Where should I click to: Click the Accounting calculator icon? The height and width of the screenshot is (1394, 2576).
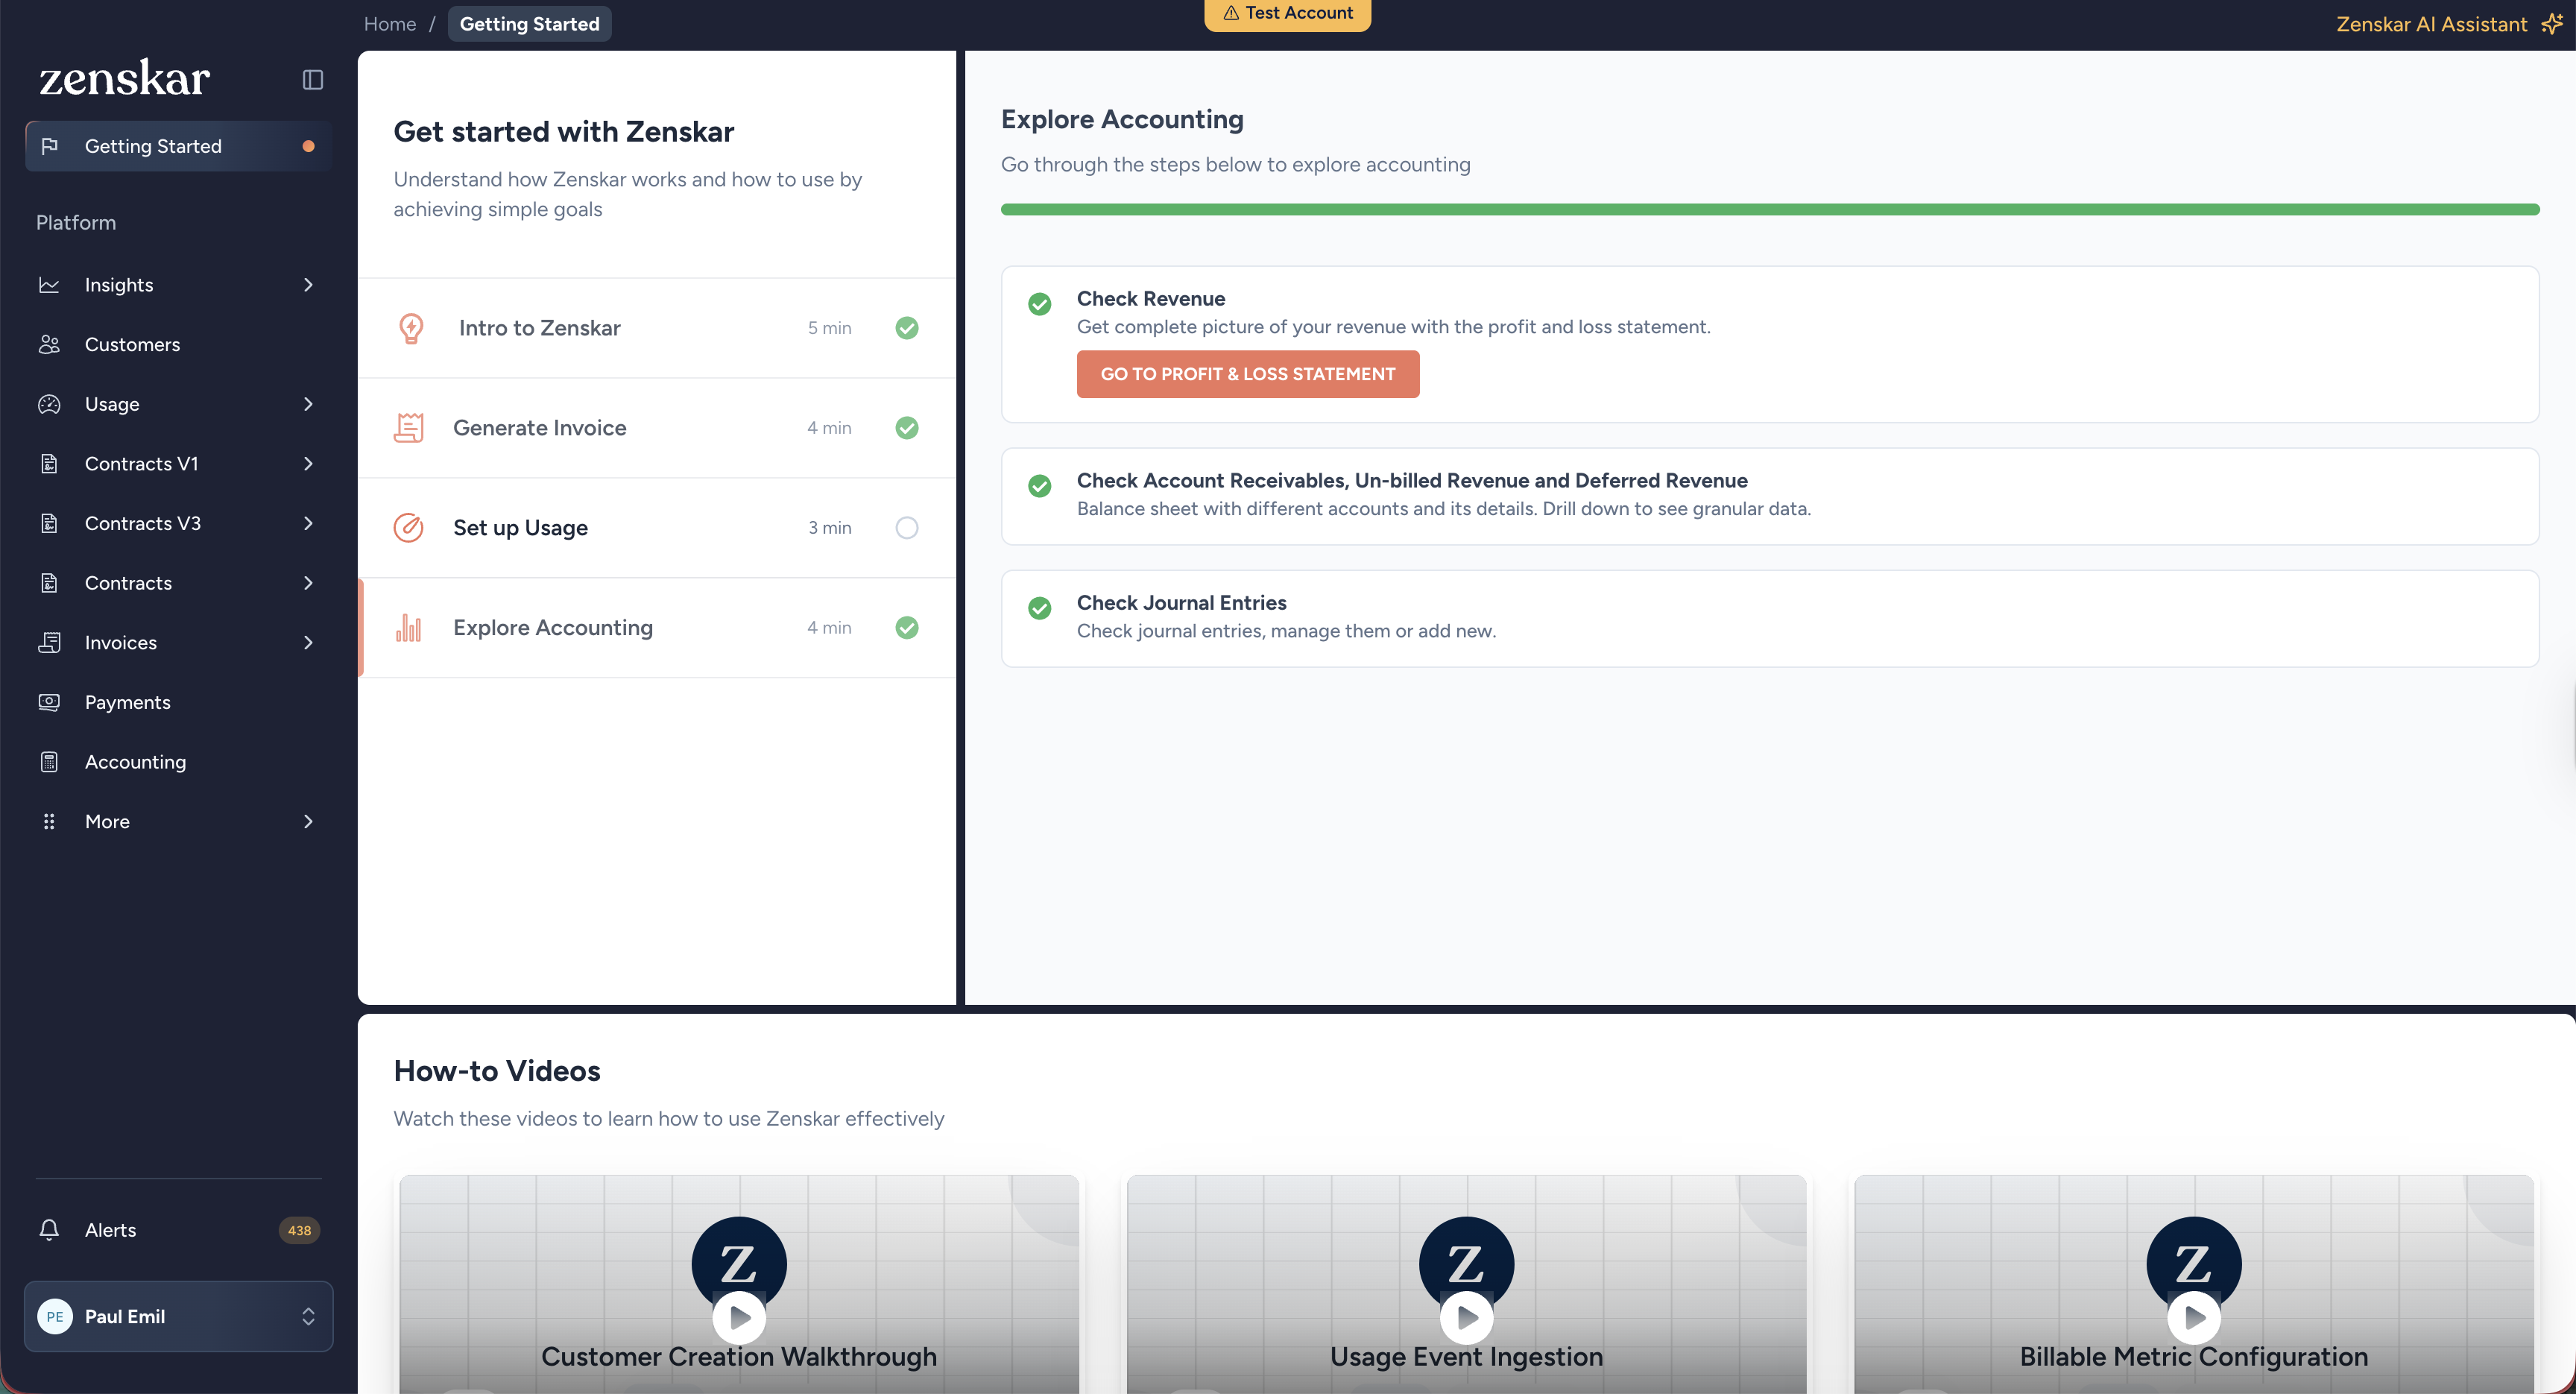(x=49, y=762)
